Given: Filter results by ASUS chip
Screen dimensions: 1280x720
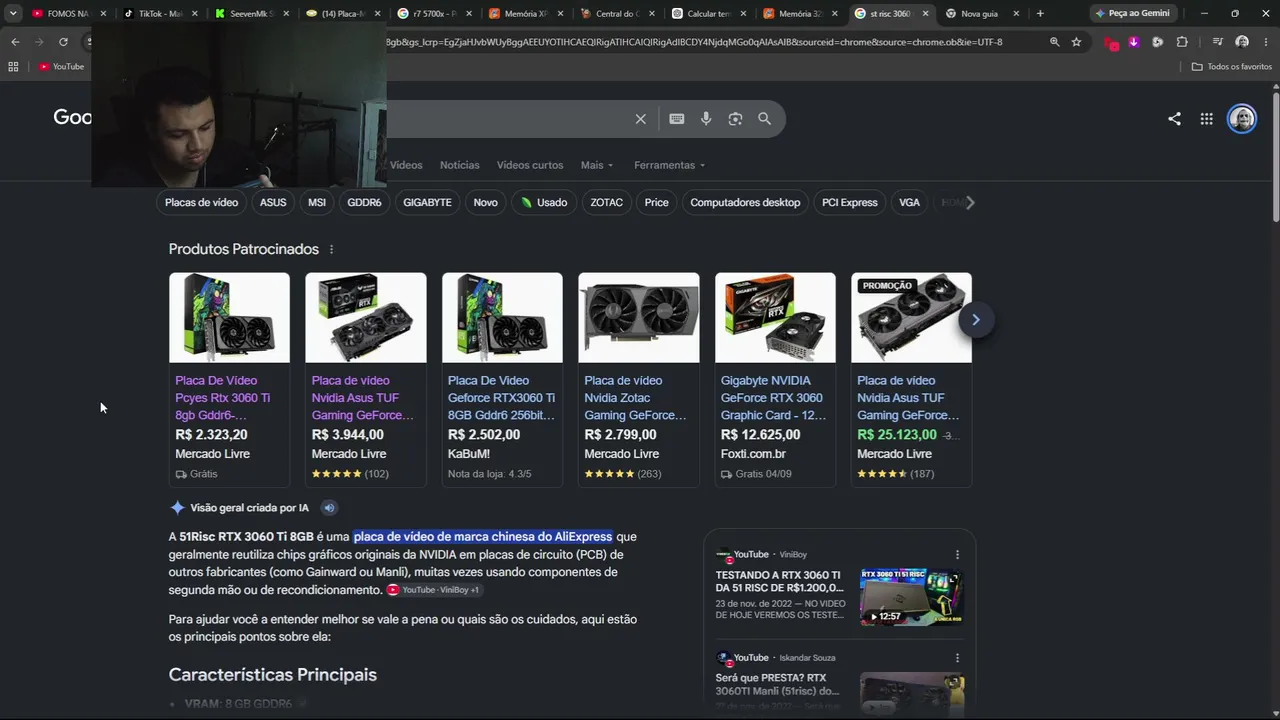Looking at the screenshot, I should [x=273, y=203].
